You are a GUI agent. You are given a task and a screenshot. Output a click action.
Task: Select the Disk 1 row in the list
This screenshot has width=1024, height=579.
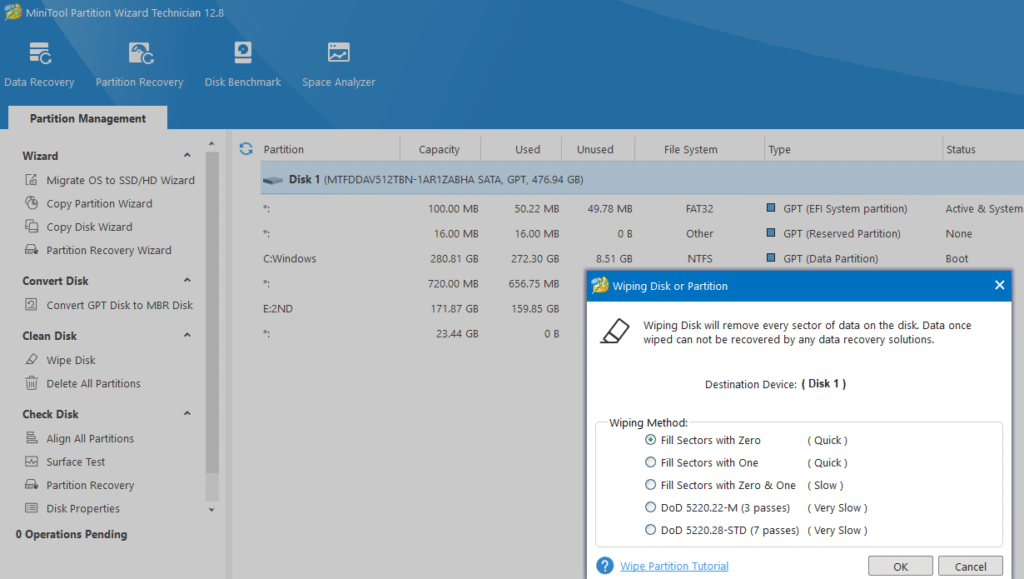tap(642, 180)
